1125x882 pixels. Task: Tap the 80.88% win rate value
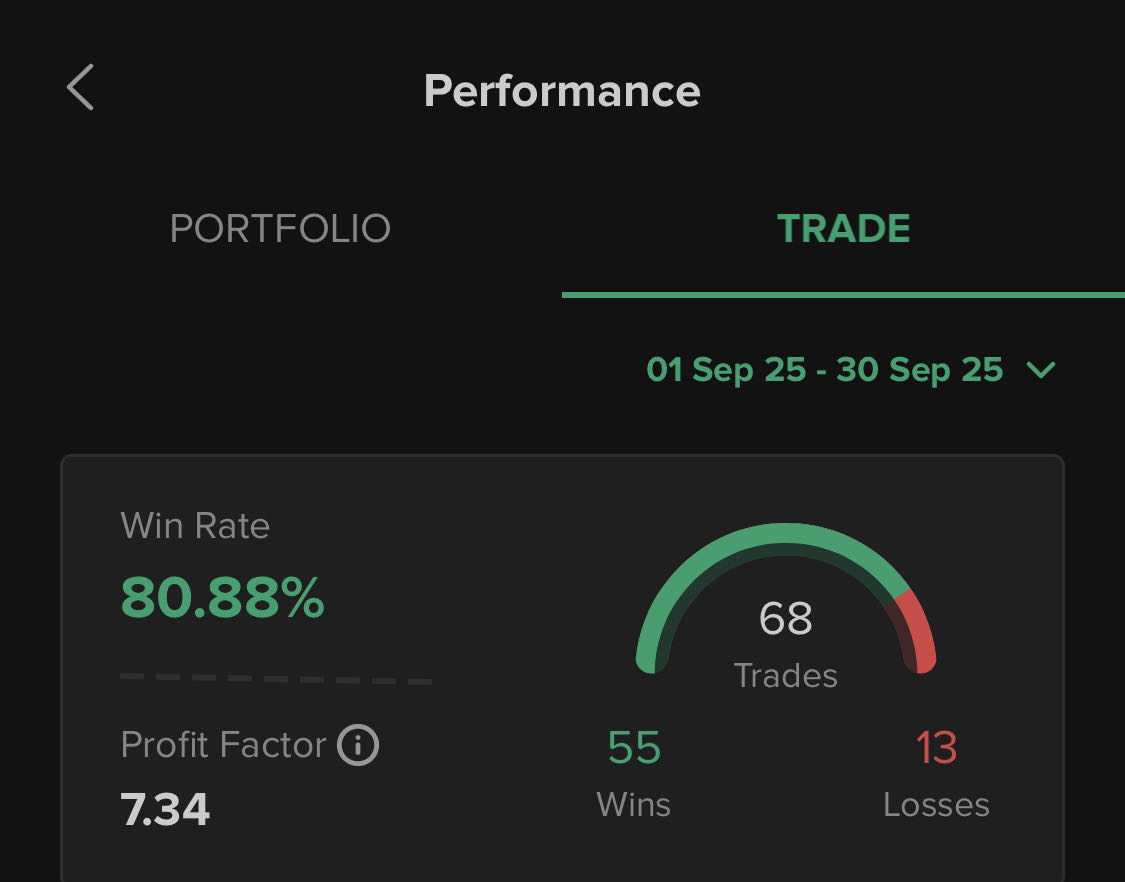click(222, 598)
